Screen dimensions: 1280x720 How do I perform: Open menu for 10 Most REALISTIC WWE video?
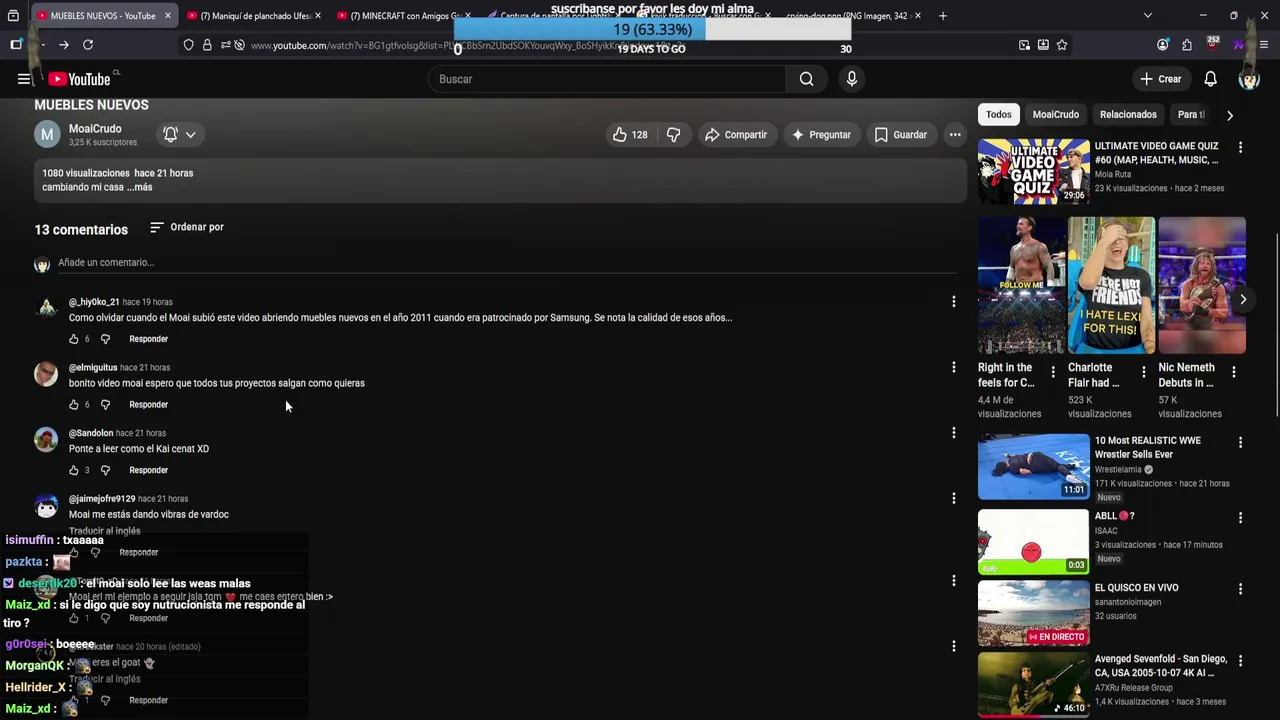pos(1241,442)
